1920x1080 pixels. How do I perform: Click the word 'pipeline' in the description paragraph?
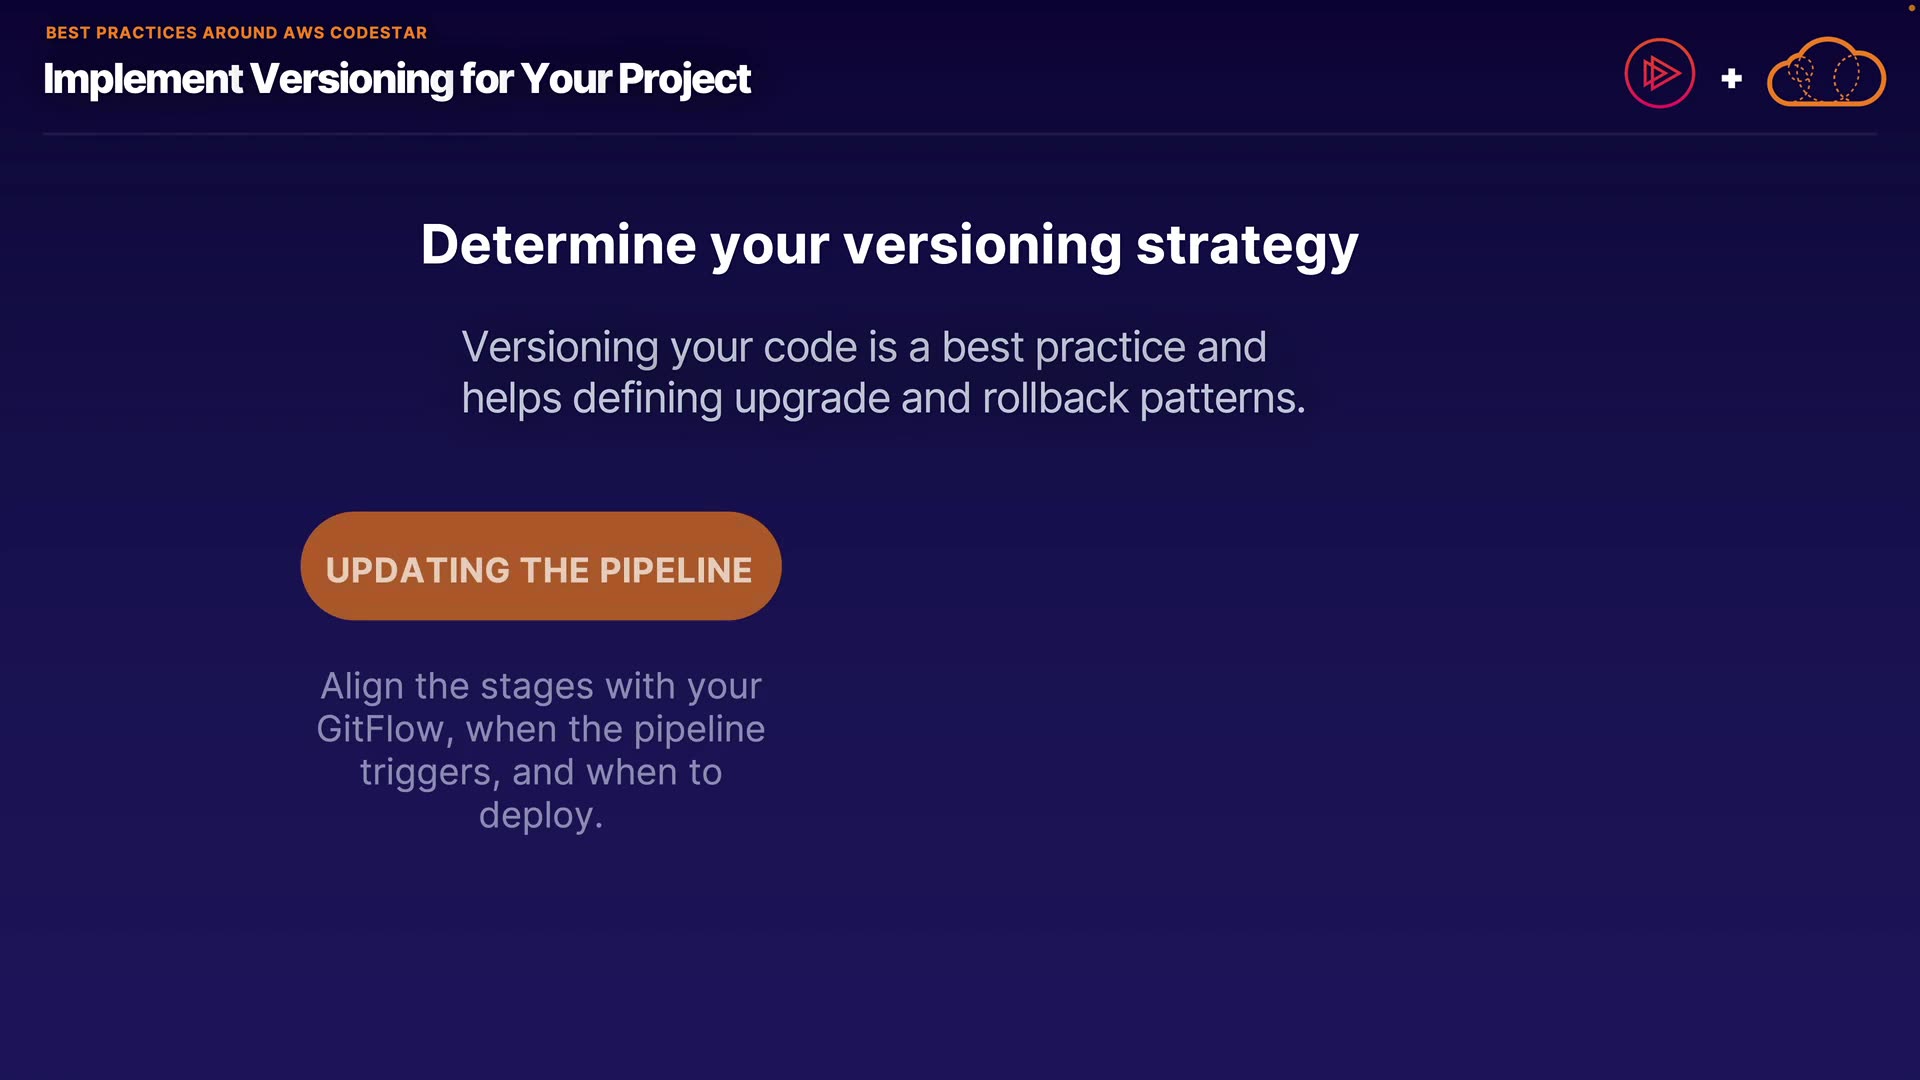pos(699,729)
